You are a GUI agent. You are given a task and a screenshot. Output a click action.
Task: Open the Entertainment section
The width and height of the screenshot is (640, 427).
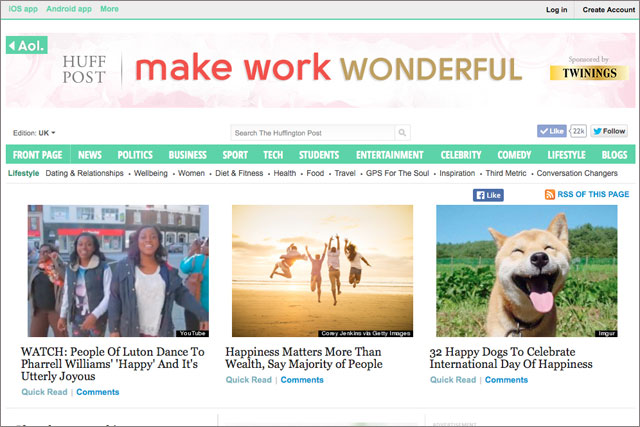click(390, 155)
